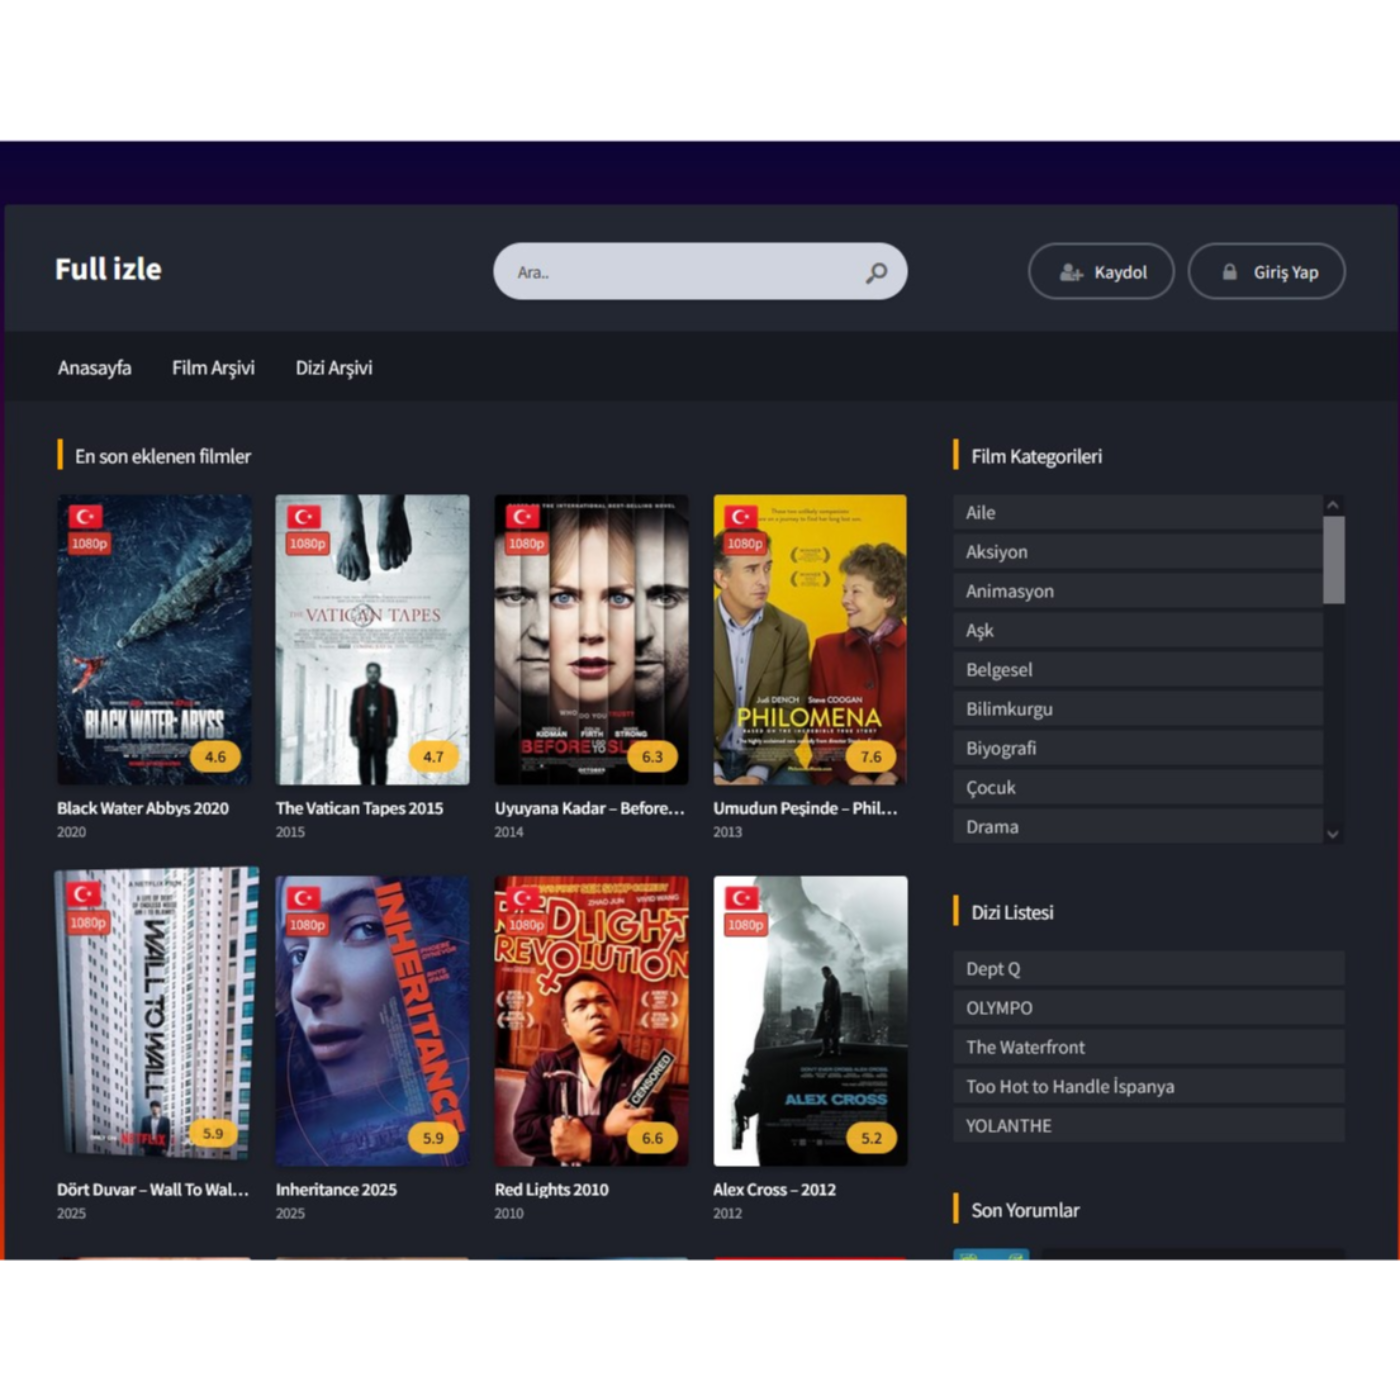
Task: Click the 5.2 rating badge on Alex Cross
Action: tap(870, 1137)
